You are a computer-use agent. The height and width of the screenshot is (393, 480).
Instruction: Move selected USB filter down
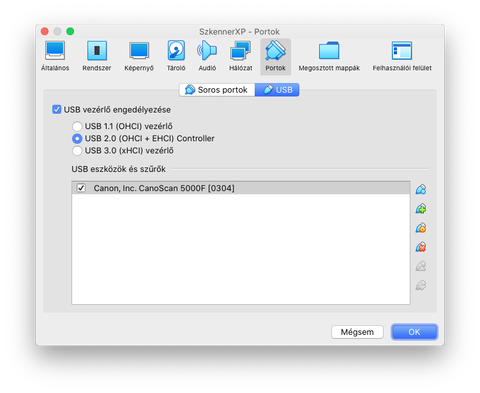pyautogui.click(x=421, y=285)
